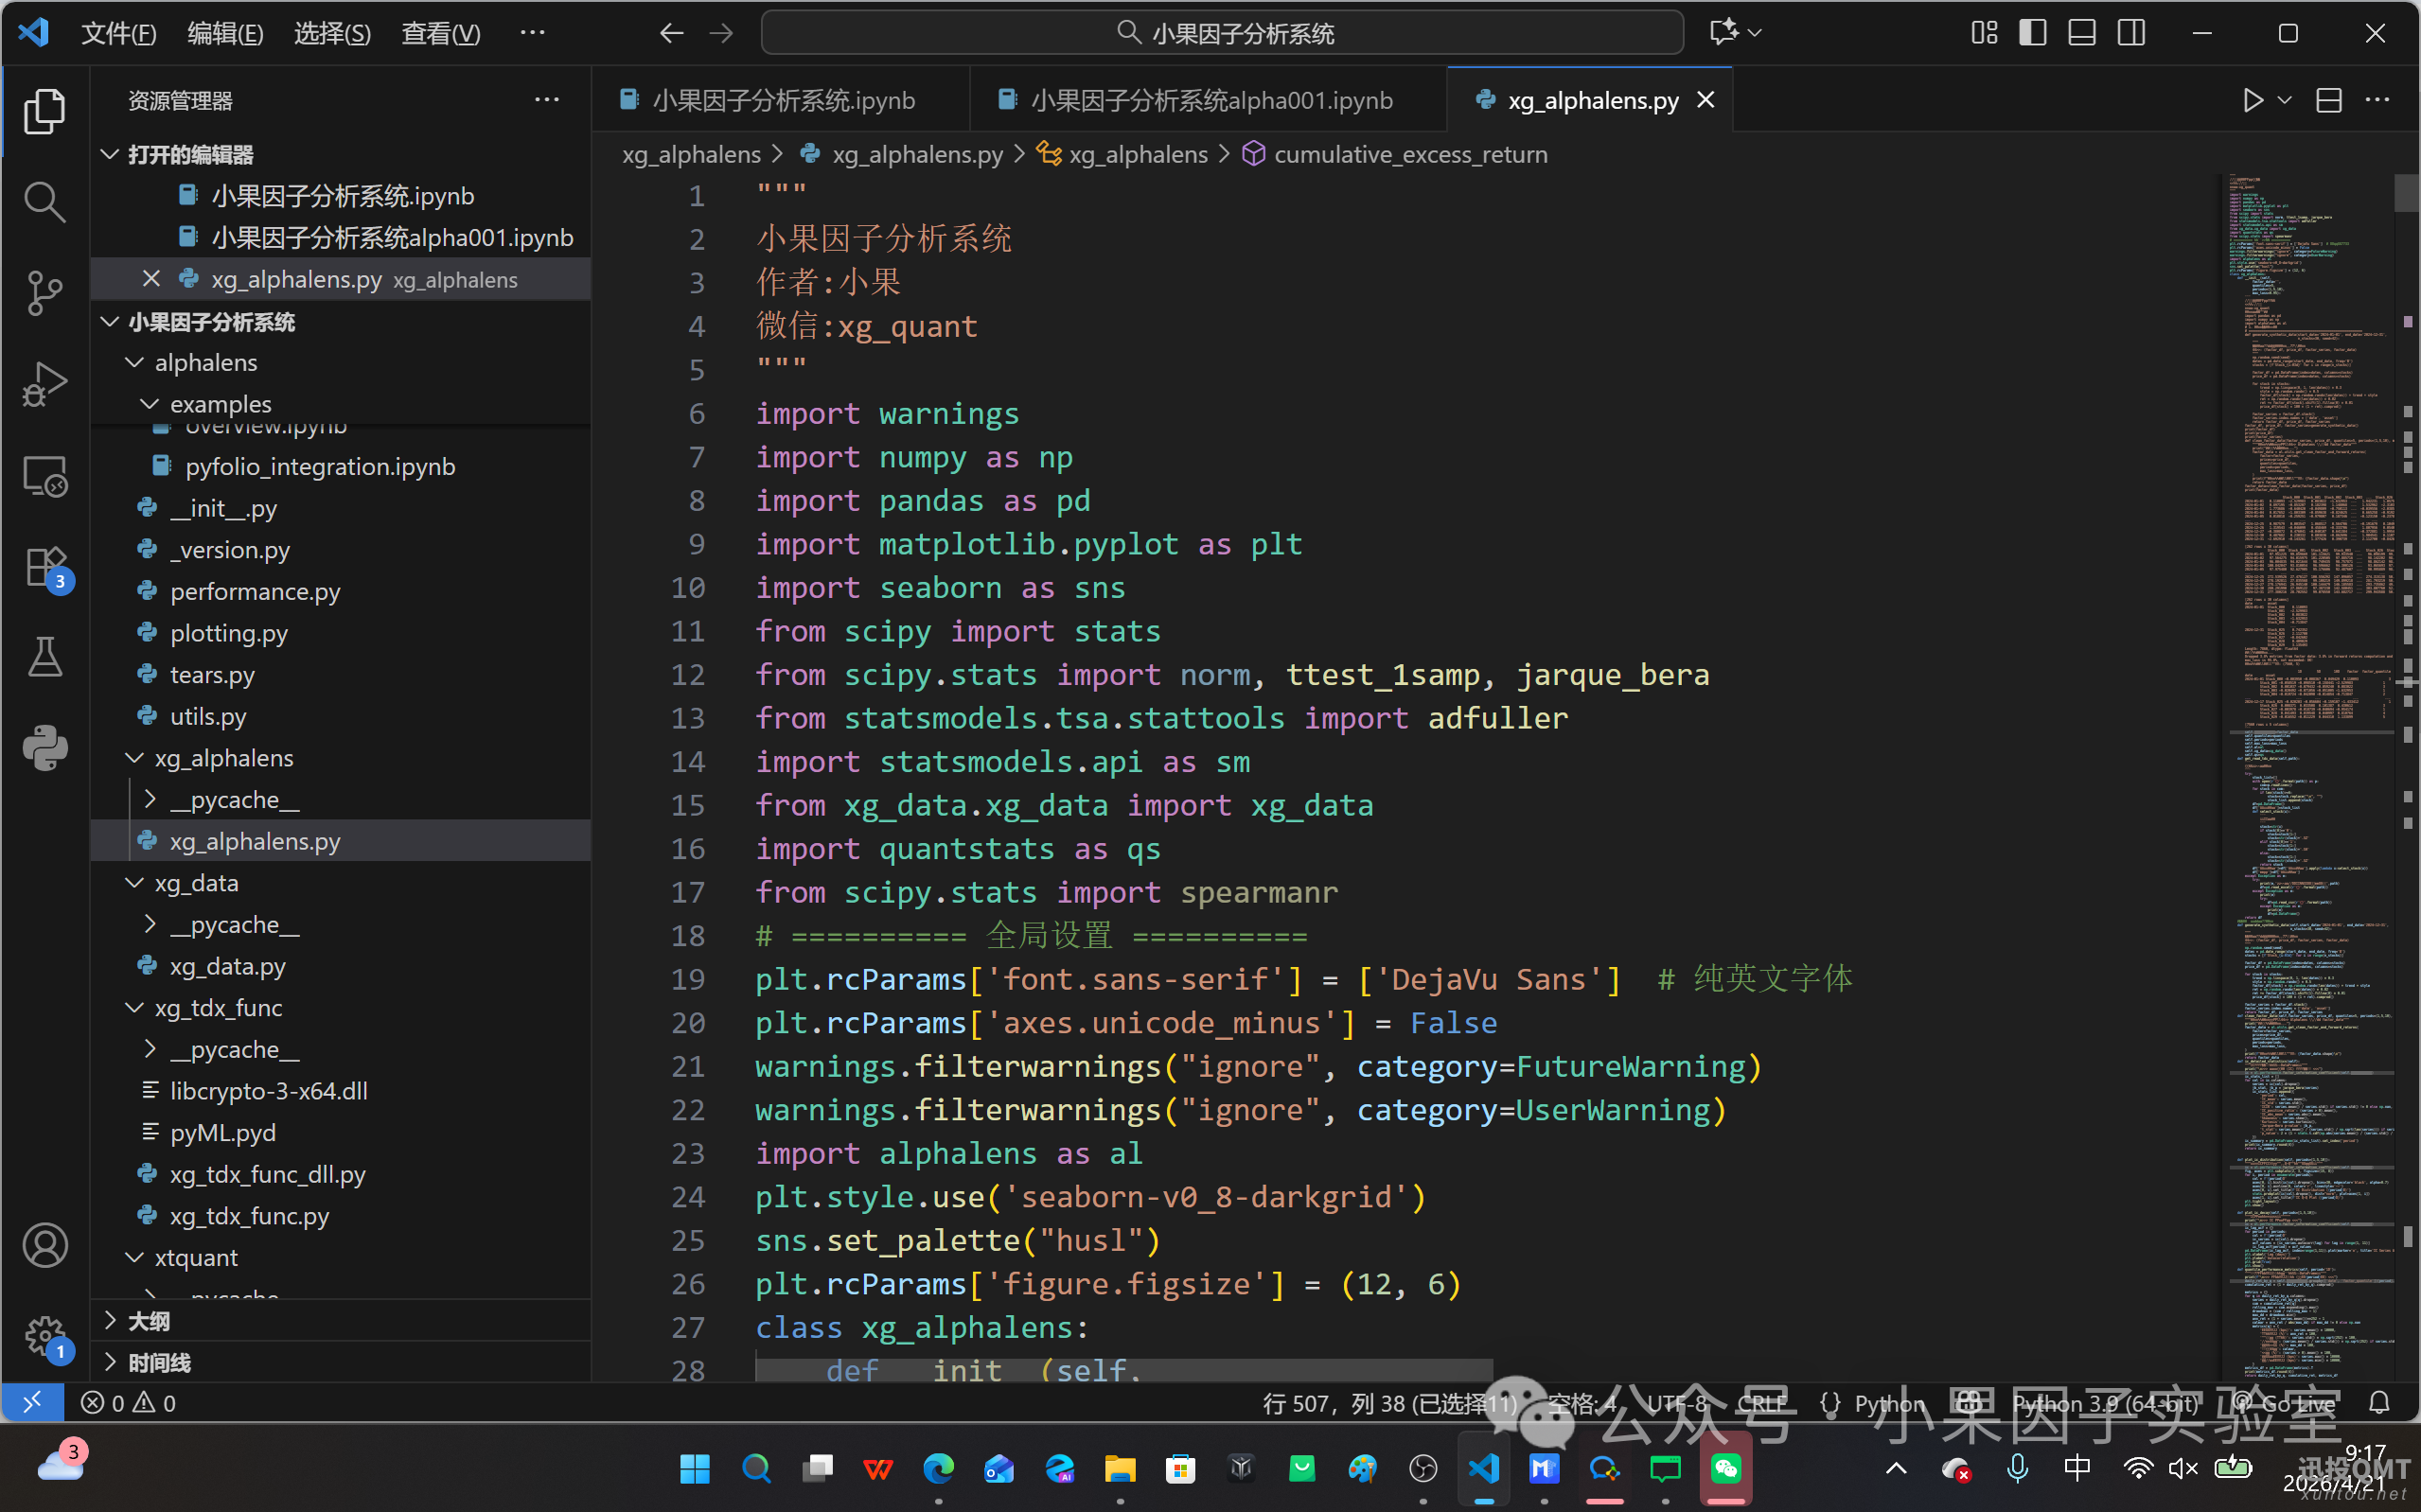Screen dimensions: 2421x1512
Task: Select the Python view in the activity bar
Action: coord(44,748)
